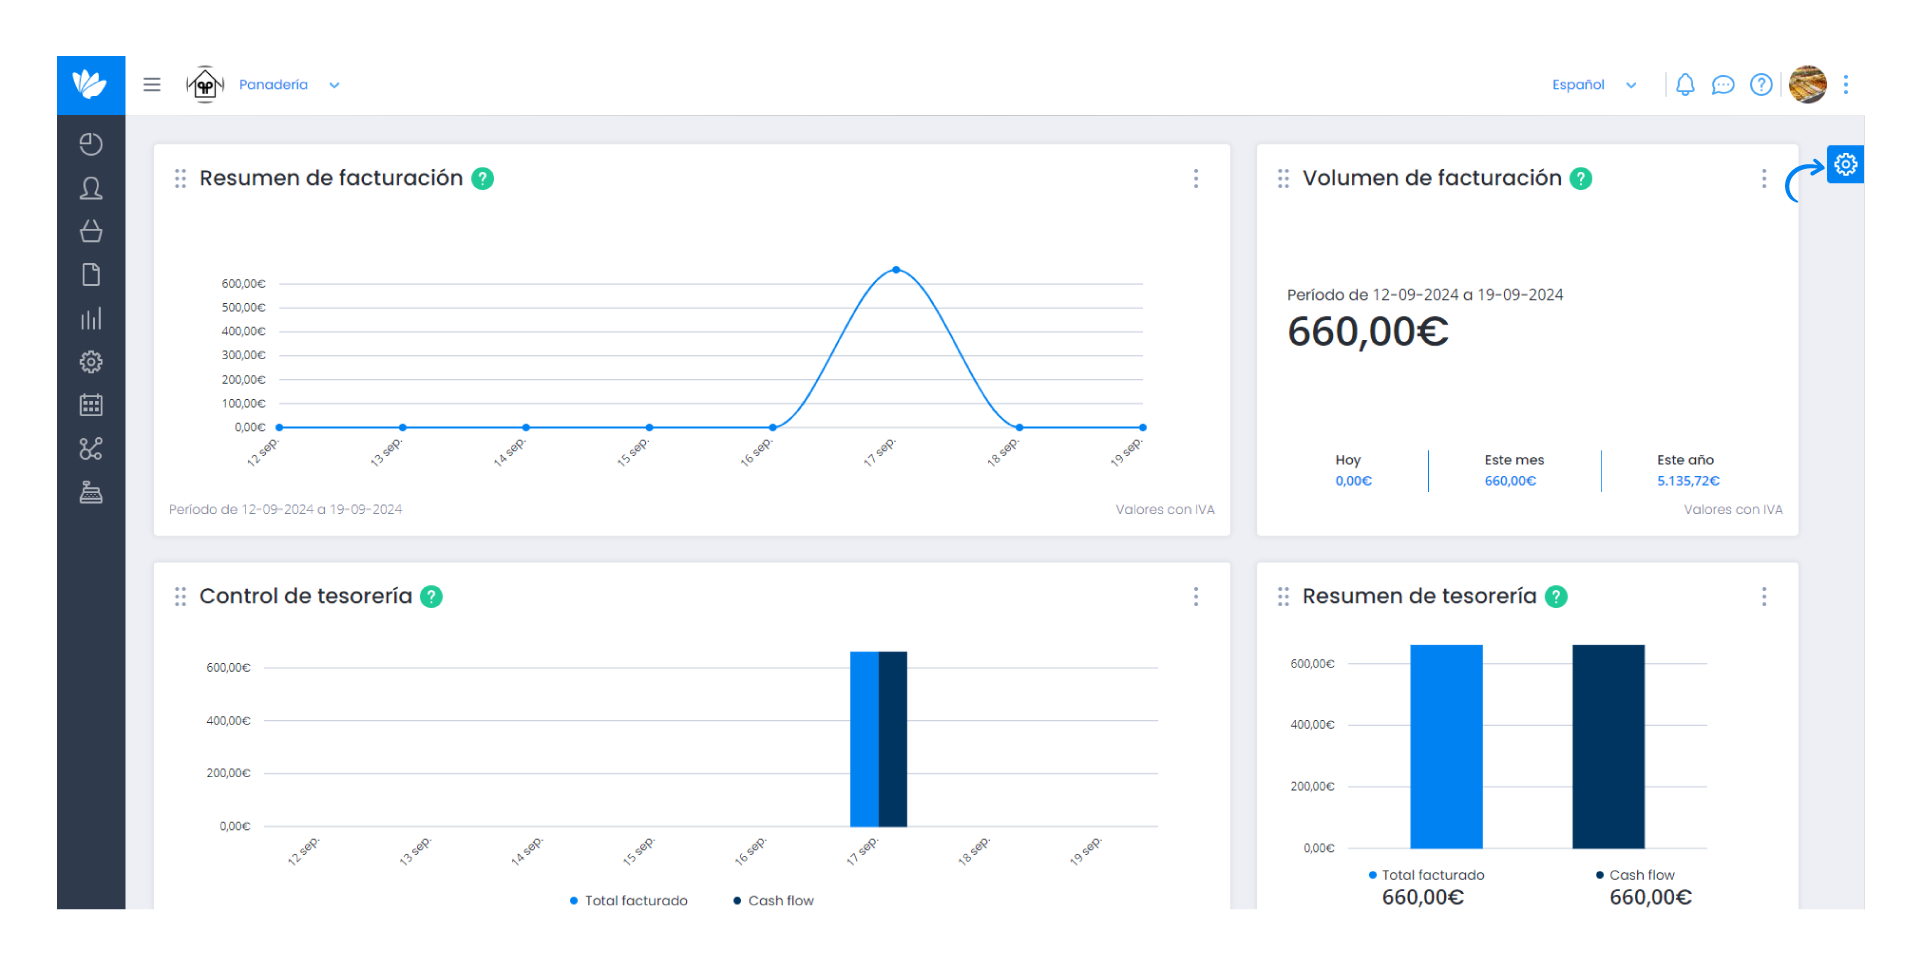Screen dimensions: 1920x964
Task: Click Período de 12-09-2024 text in Volumen card
Action: 1425,295
